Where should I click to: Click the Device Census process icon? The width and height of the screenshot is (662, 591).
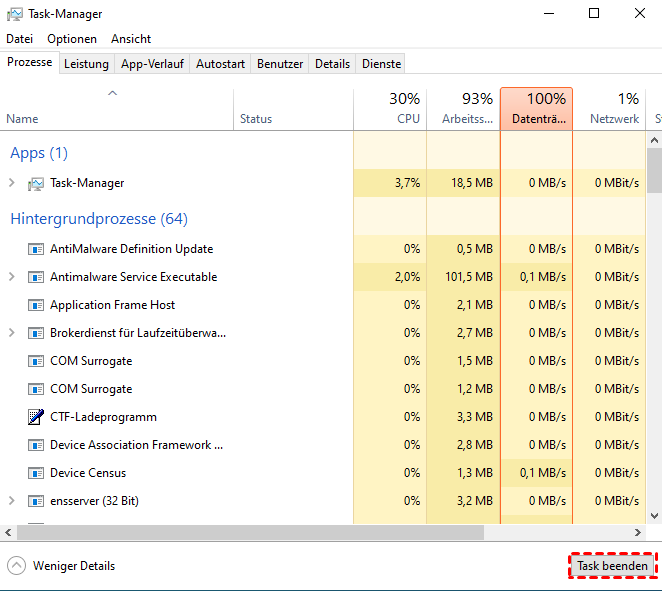[36, 473]
